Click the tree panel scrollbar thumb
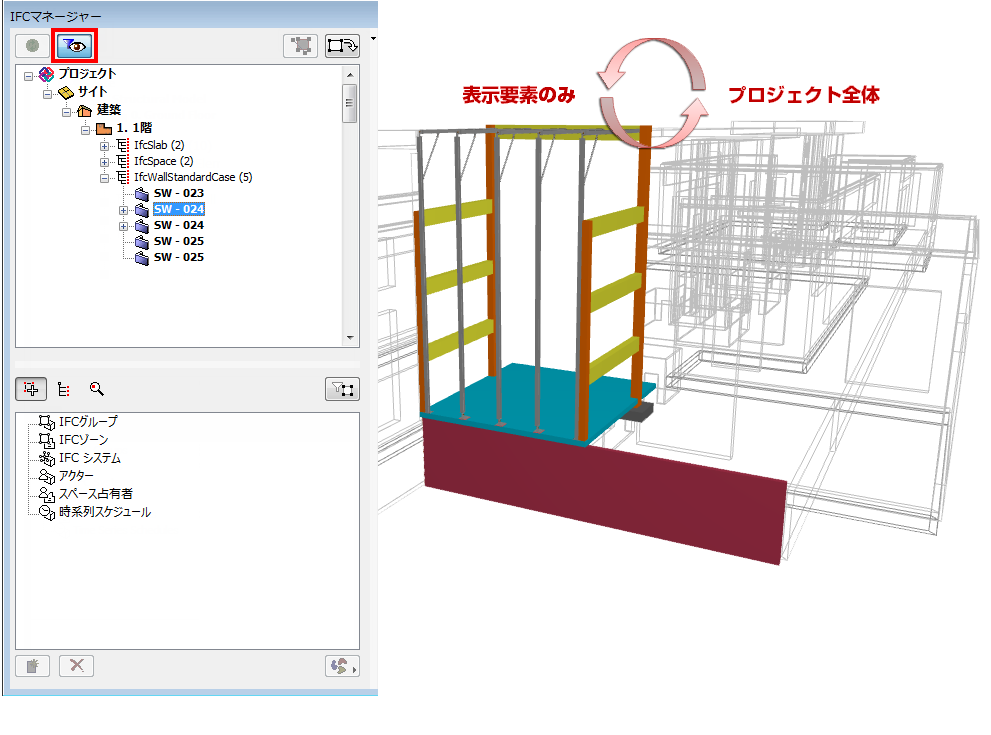Screen dimensions: 991x735 click(349, 101)
